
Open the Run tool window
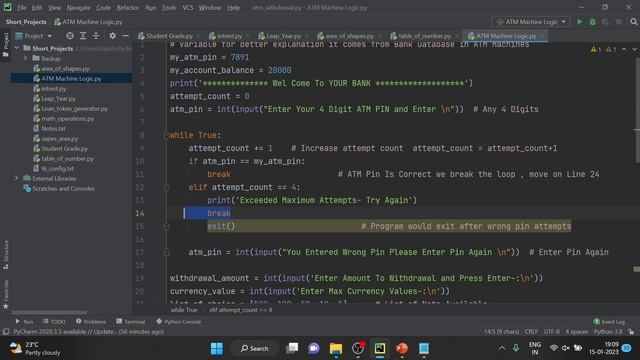coord(24,322)
